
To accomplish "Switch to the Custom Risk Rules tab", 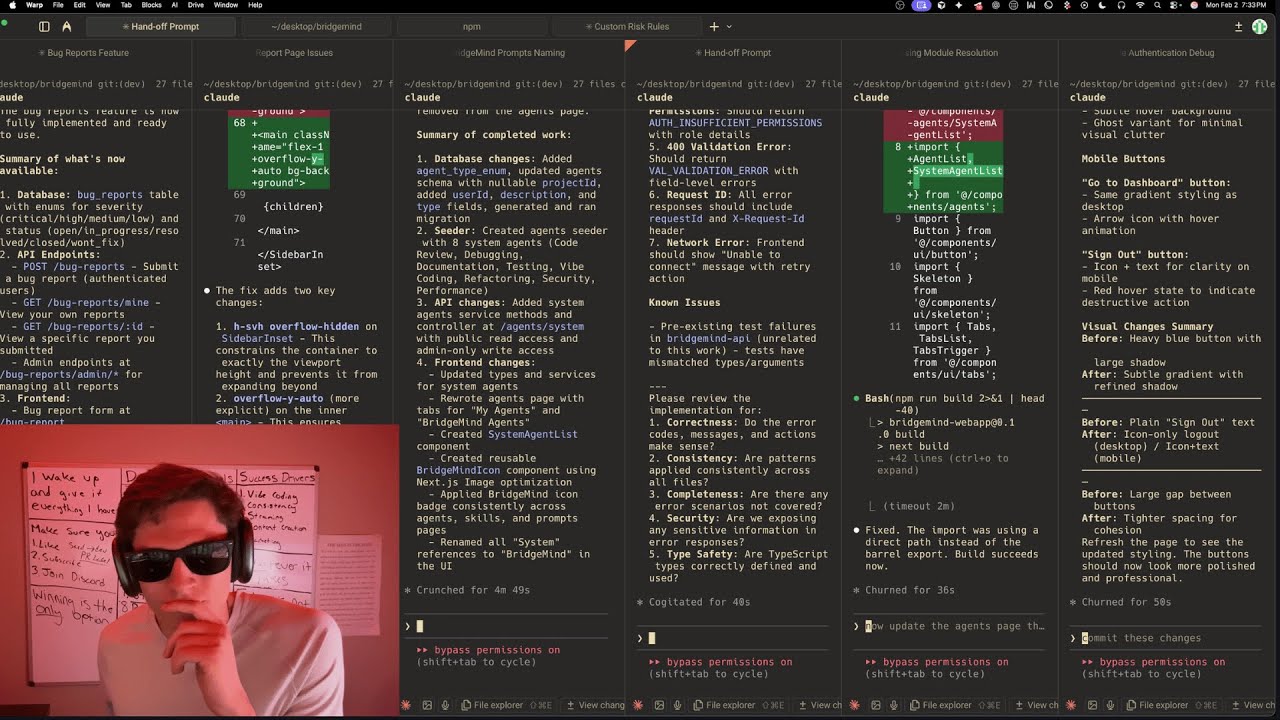I will 627,26.
